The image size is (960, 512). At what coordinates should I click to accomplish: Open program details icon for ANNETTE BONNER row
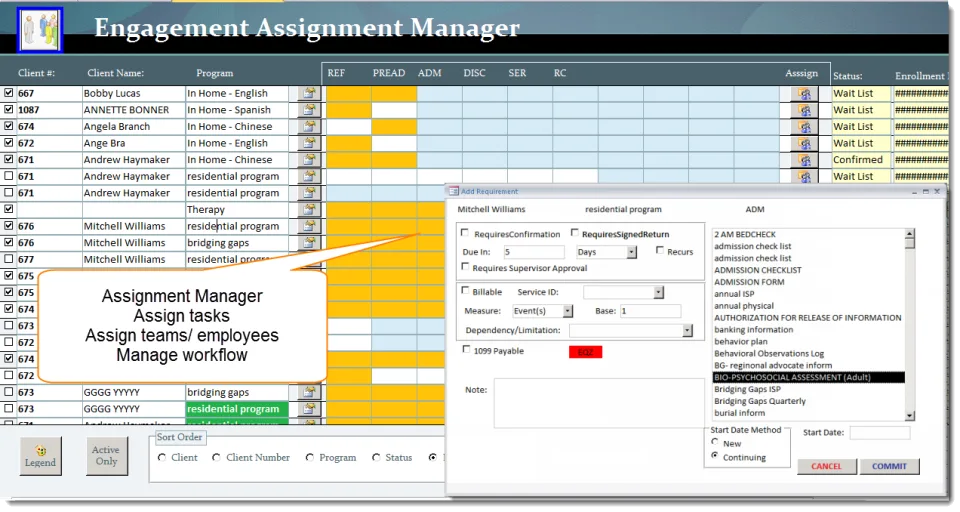pyautogui.click(x=309, y=110)
